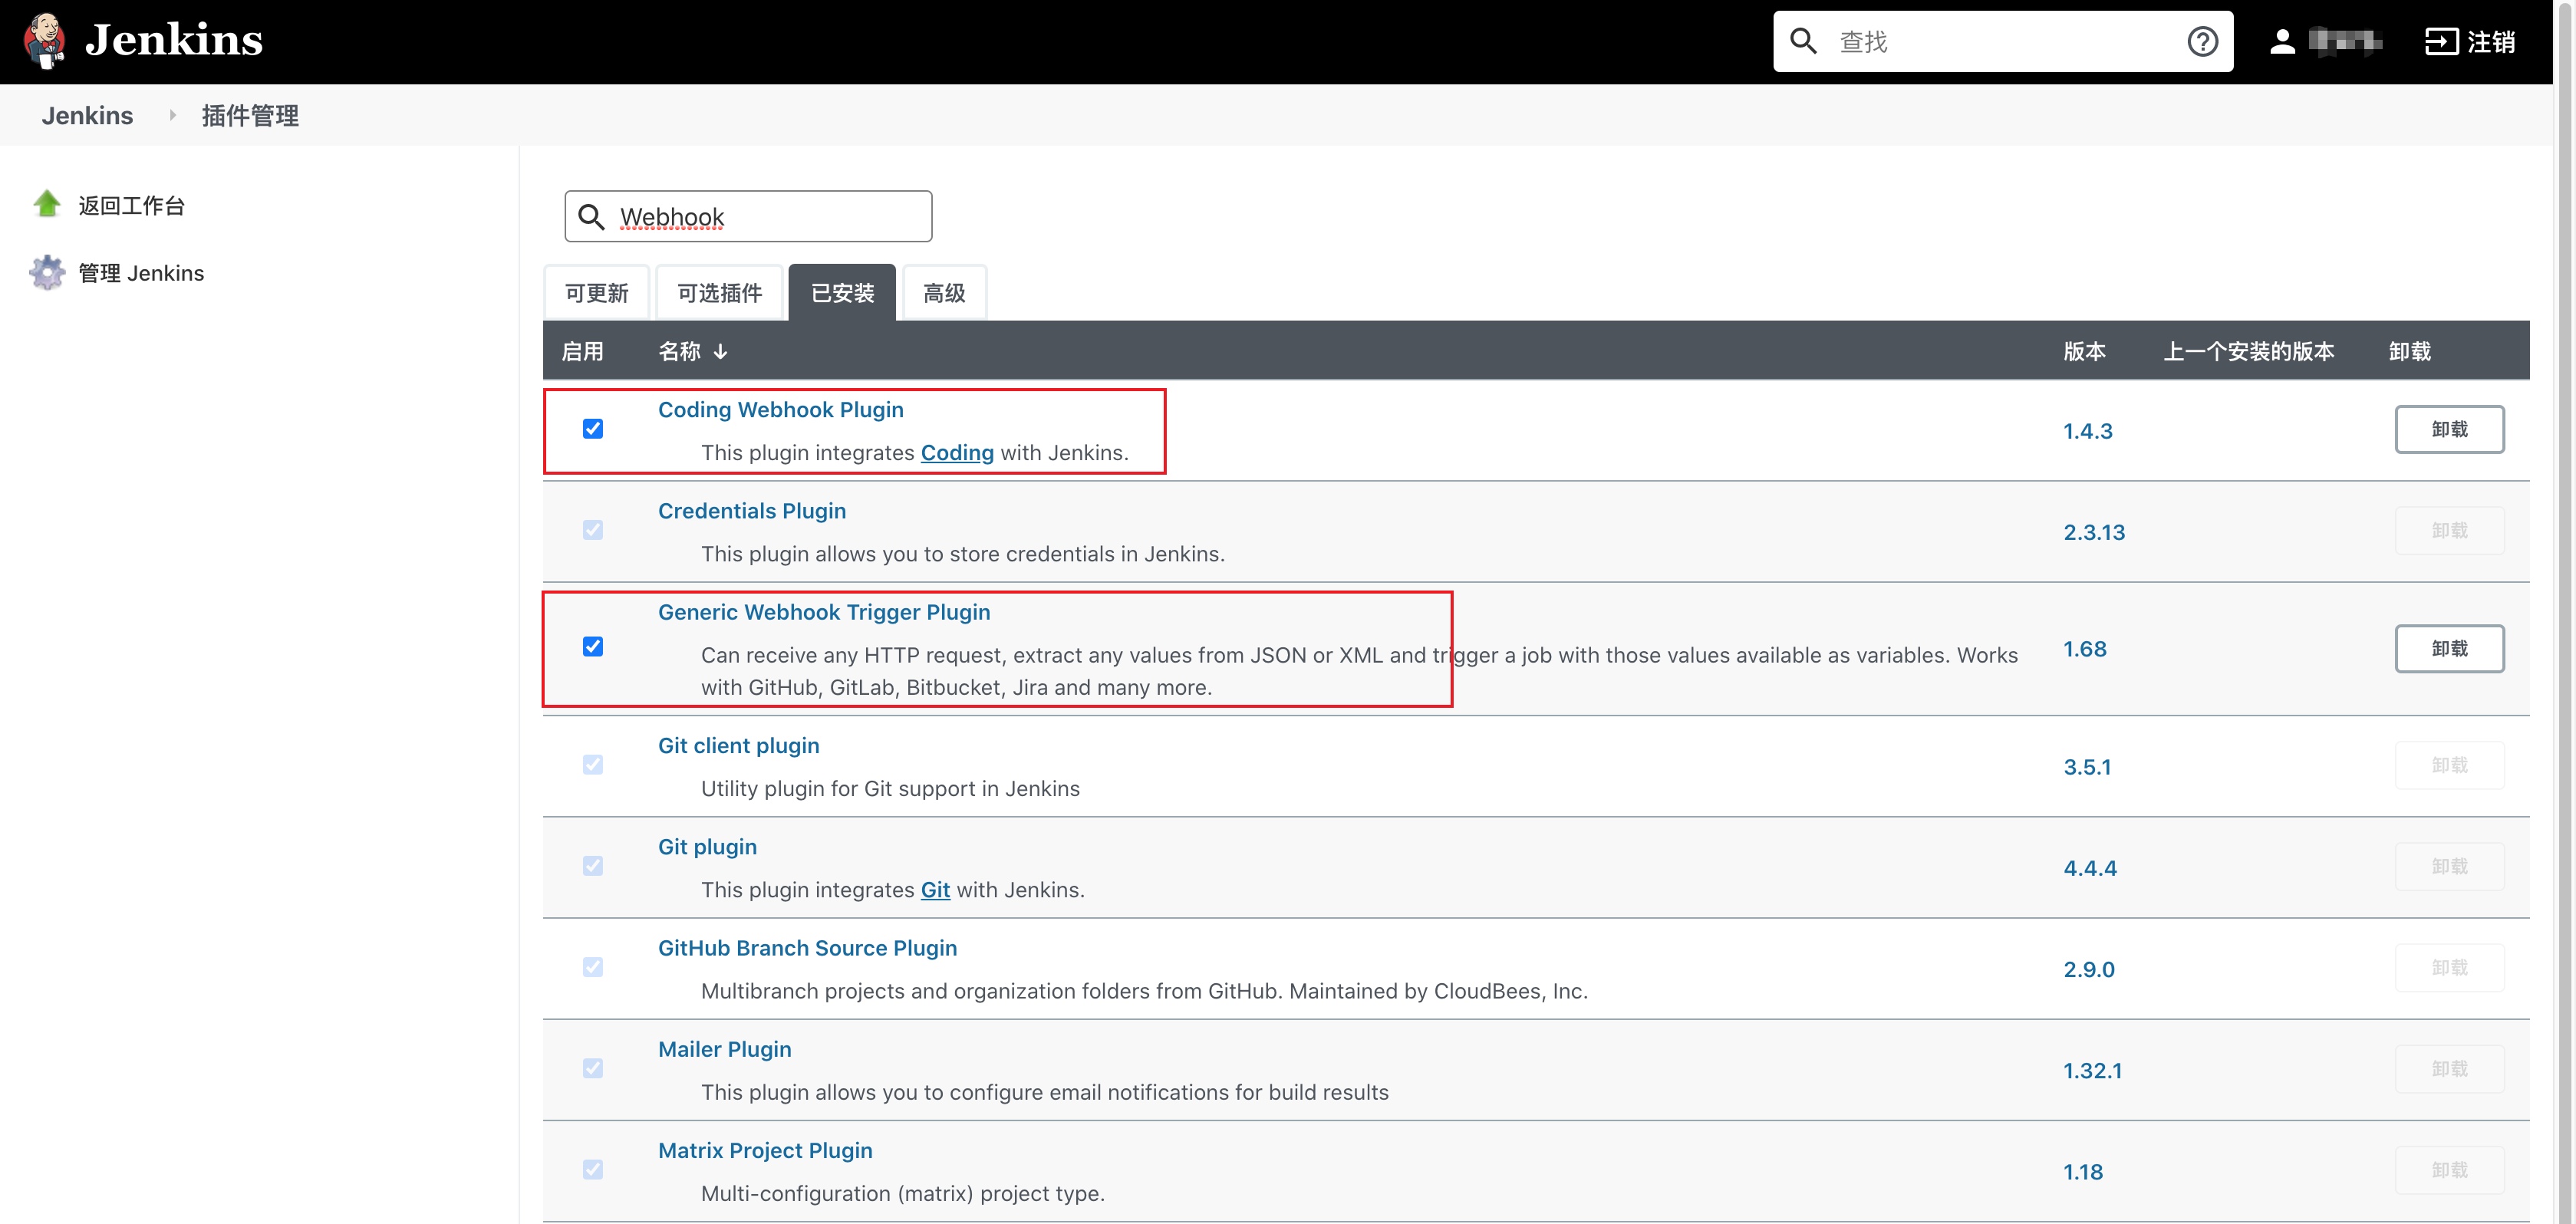
Task: Switch to the 高级 advanced tab
Action: click(x=943, y=293)
